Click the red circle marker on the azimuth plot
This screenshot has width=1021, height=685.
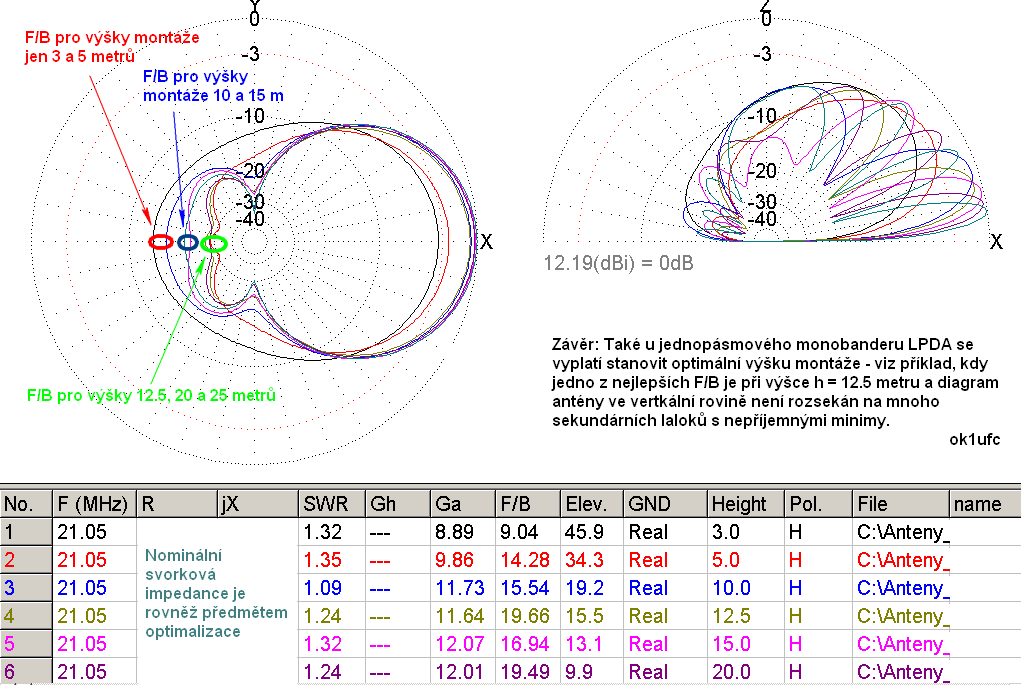pyautogui.click(x=160, y=241)
